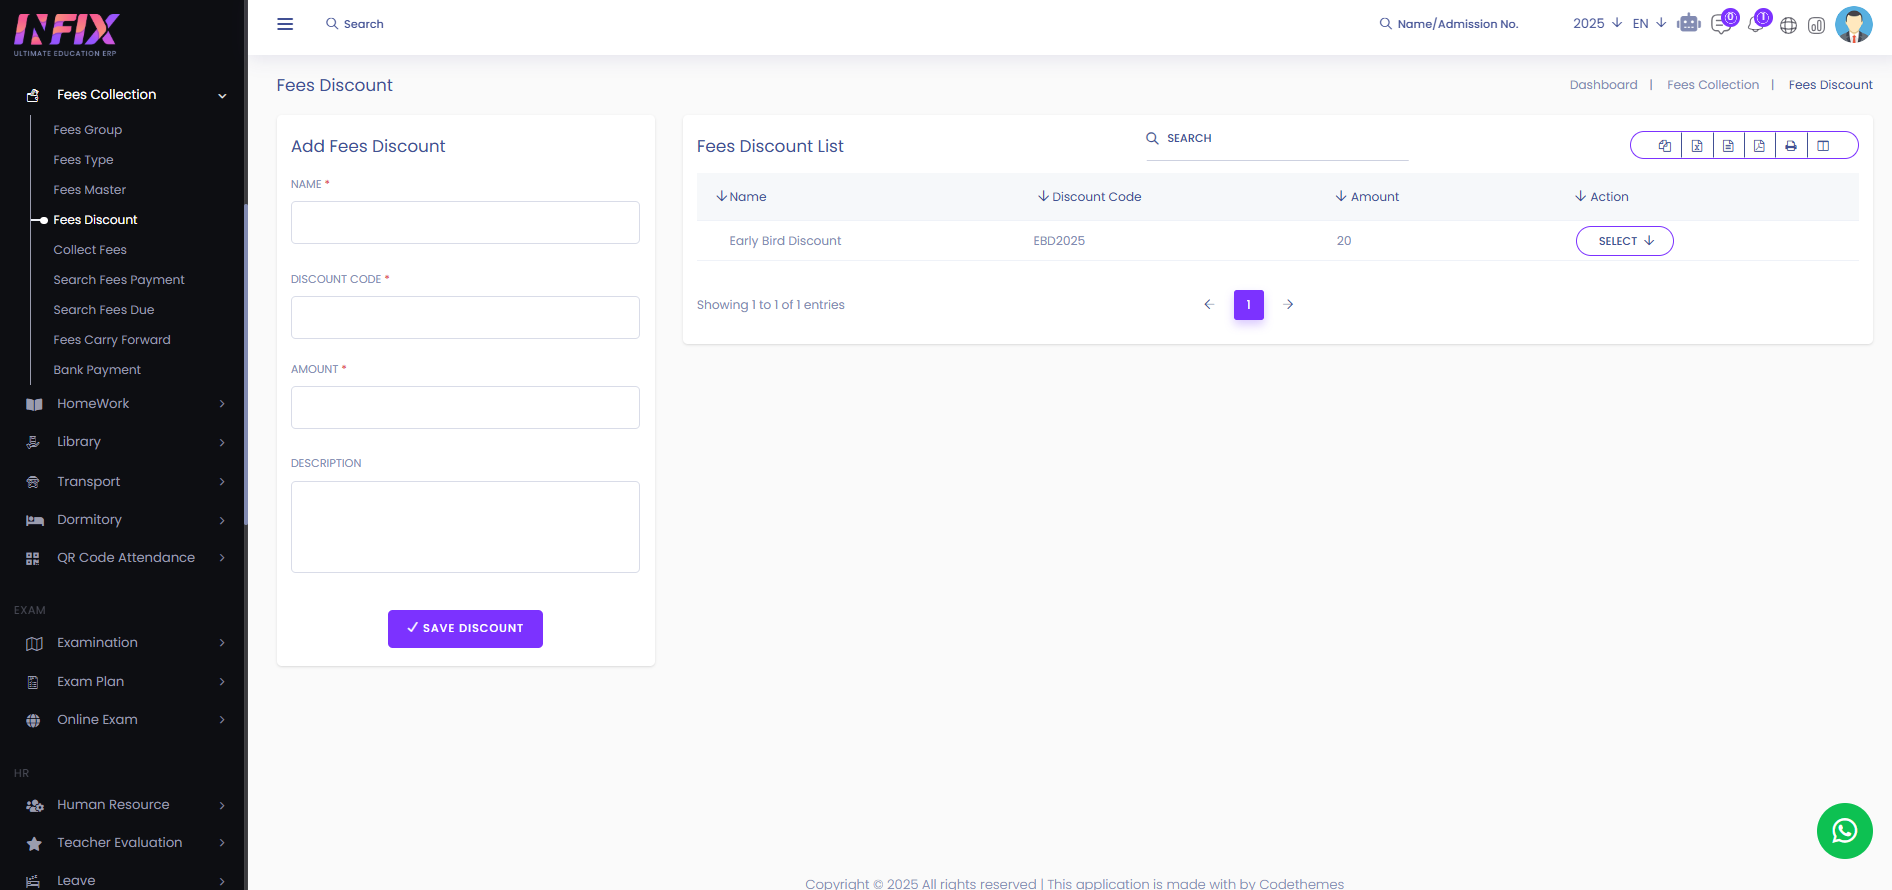The width and height of the screenshot is (1892, 890).
Task: Expand the Transport menu
Action: click(x=126, y=482)
